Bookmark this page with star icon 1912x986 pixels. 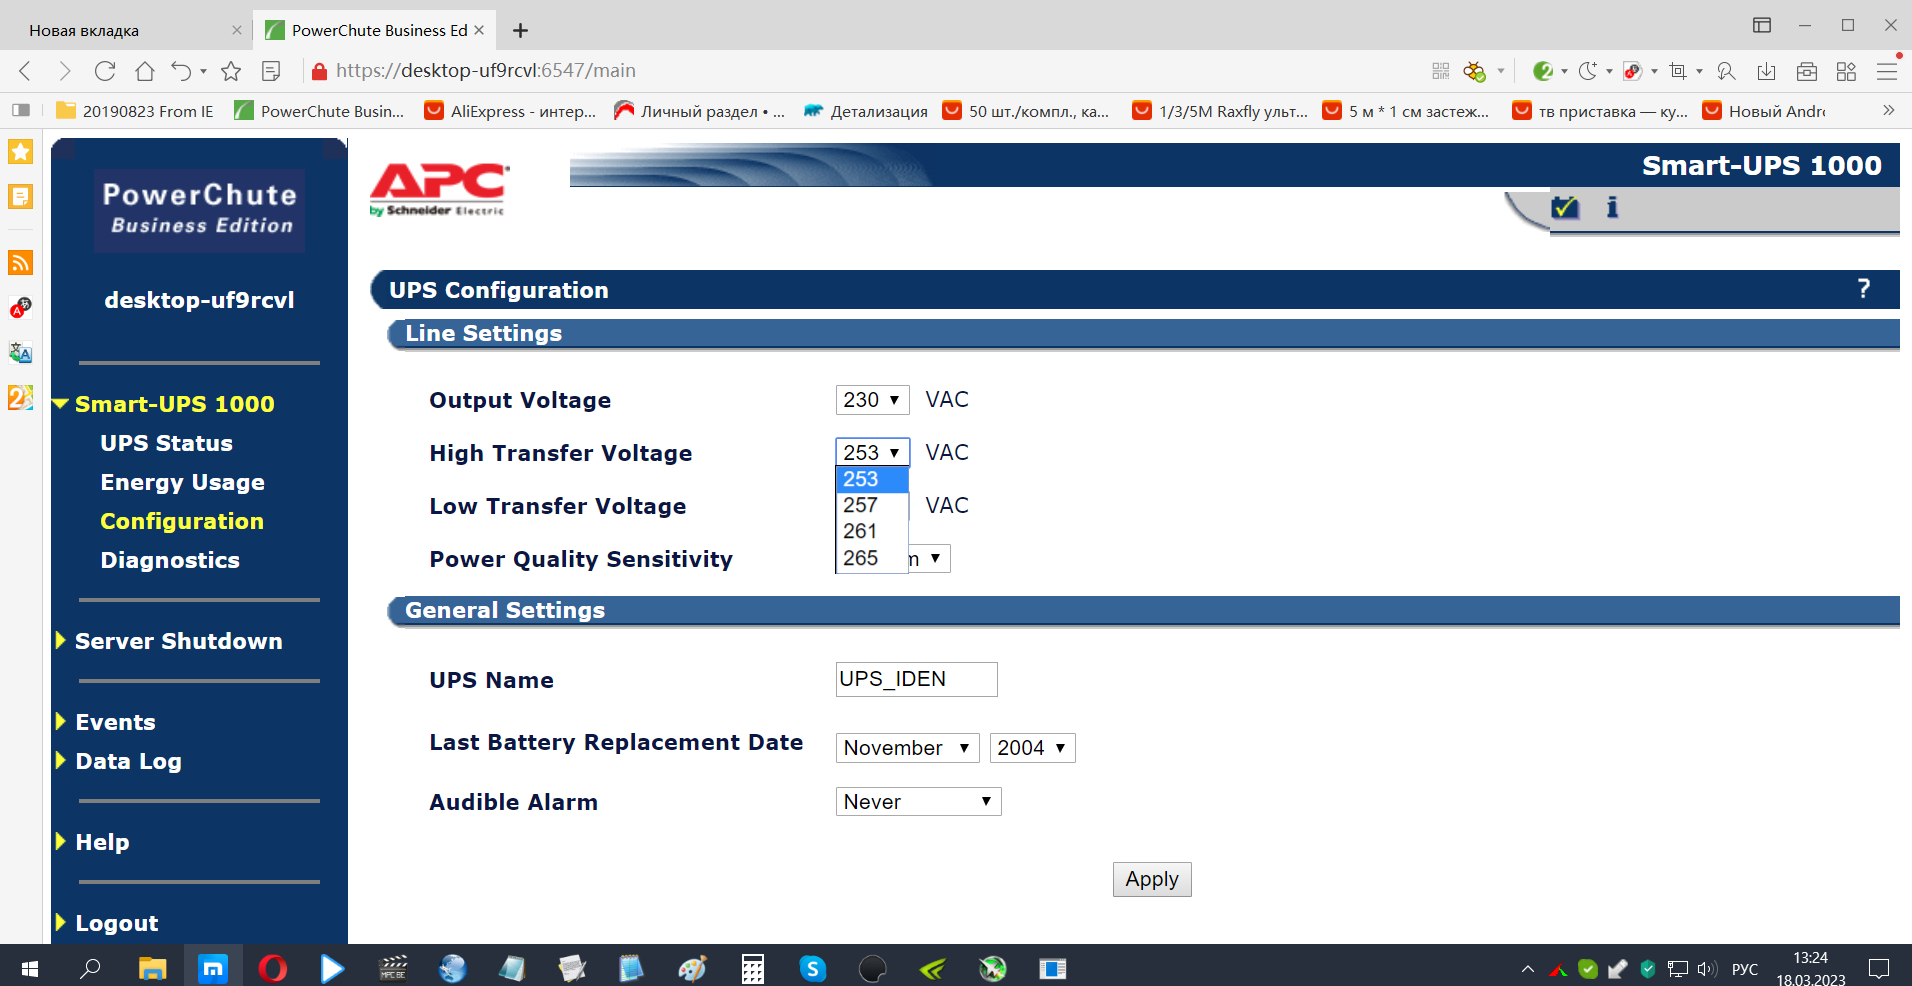click(x=231, y=71)
